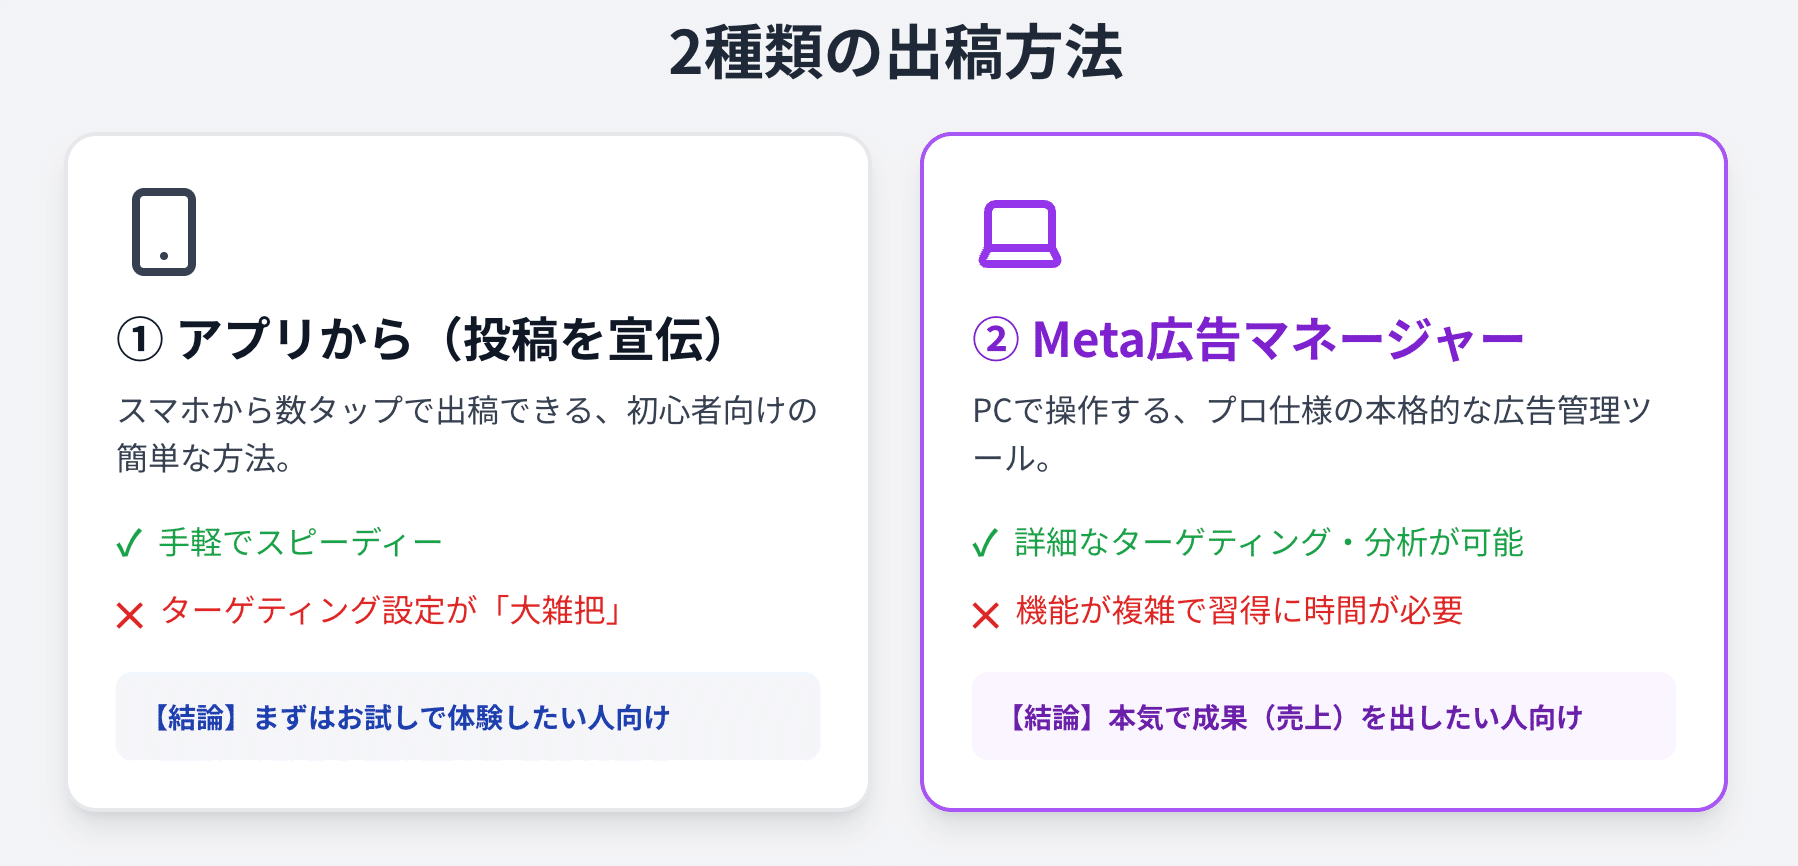Viewport: 1798px width, 866px height.
Task: Click the 本気で成果（売上）を出したい人向け conclusion box
Action: (1323, 717)
